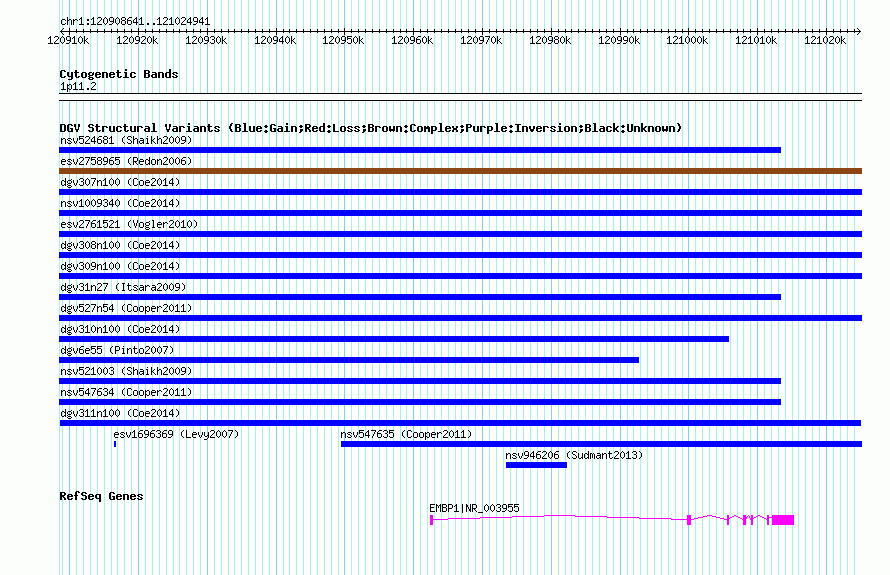Image resolution: width=890 pixels, height=575 pixels.
Task: Click the large final exon of EMBP1
Action: pyautogui.click(x=783, y=520)
